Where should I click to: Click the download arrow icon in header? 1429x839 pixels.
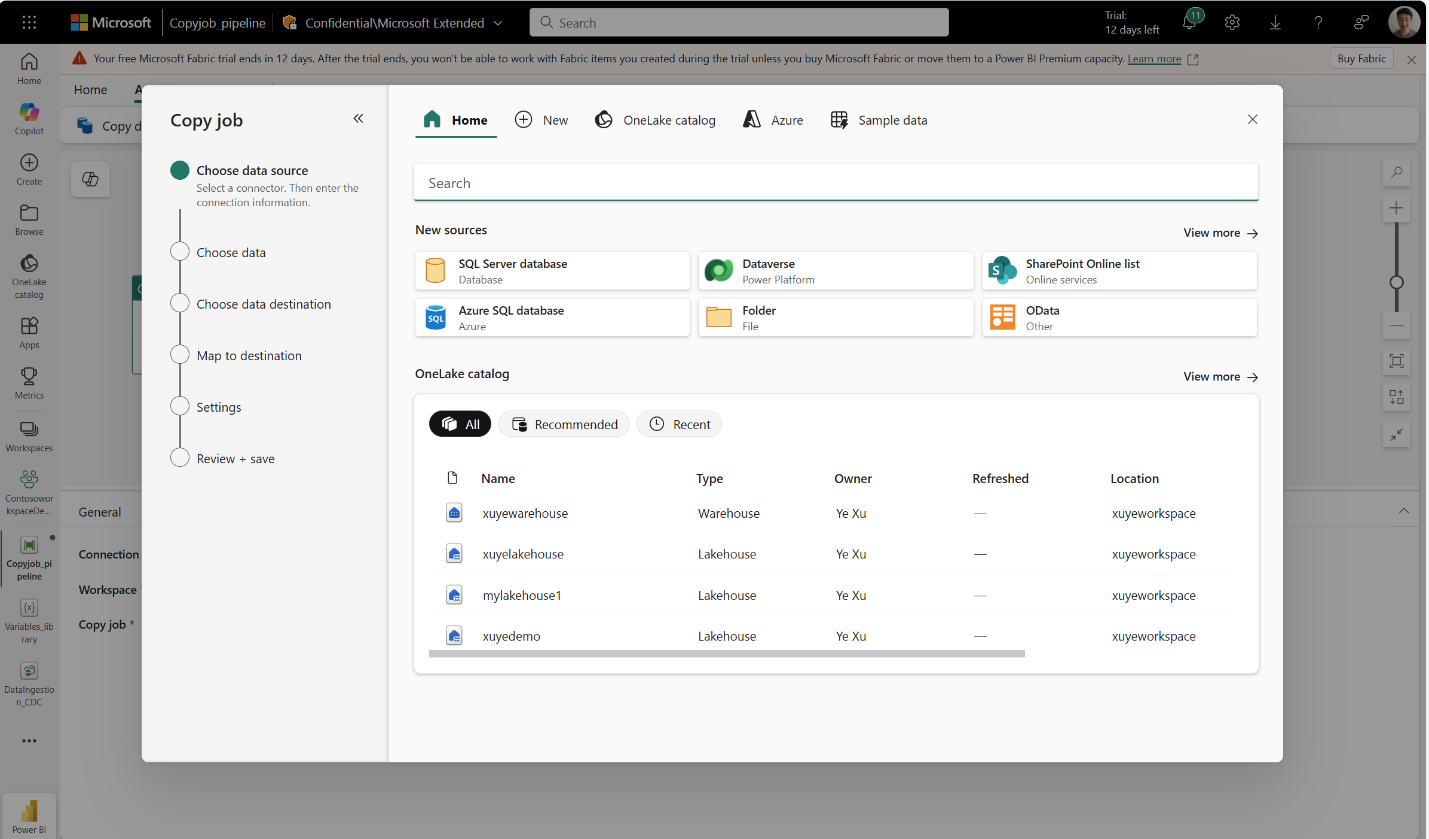(x=1275, y=22)
